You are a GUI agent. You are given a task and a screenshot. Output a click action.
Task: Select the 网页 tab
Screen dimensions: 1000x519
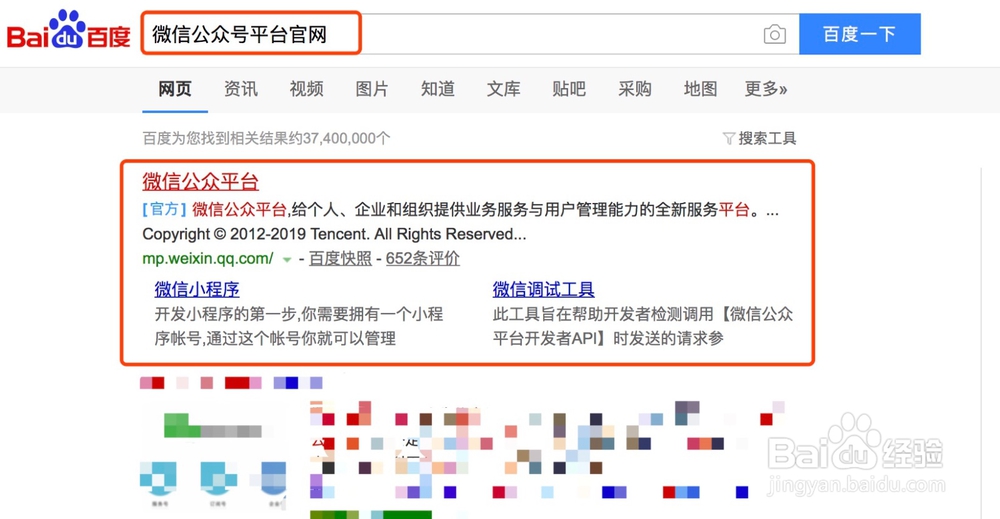(x=175, y=89)
